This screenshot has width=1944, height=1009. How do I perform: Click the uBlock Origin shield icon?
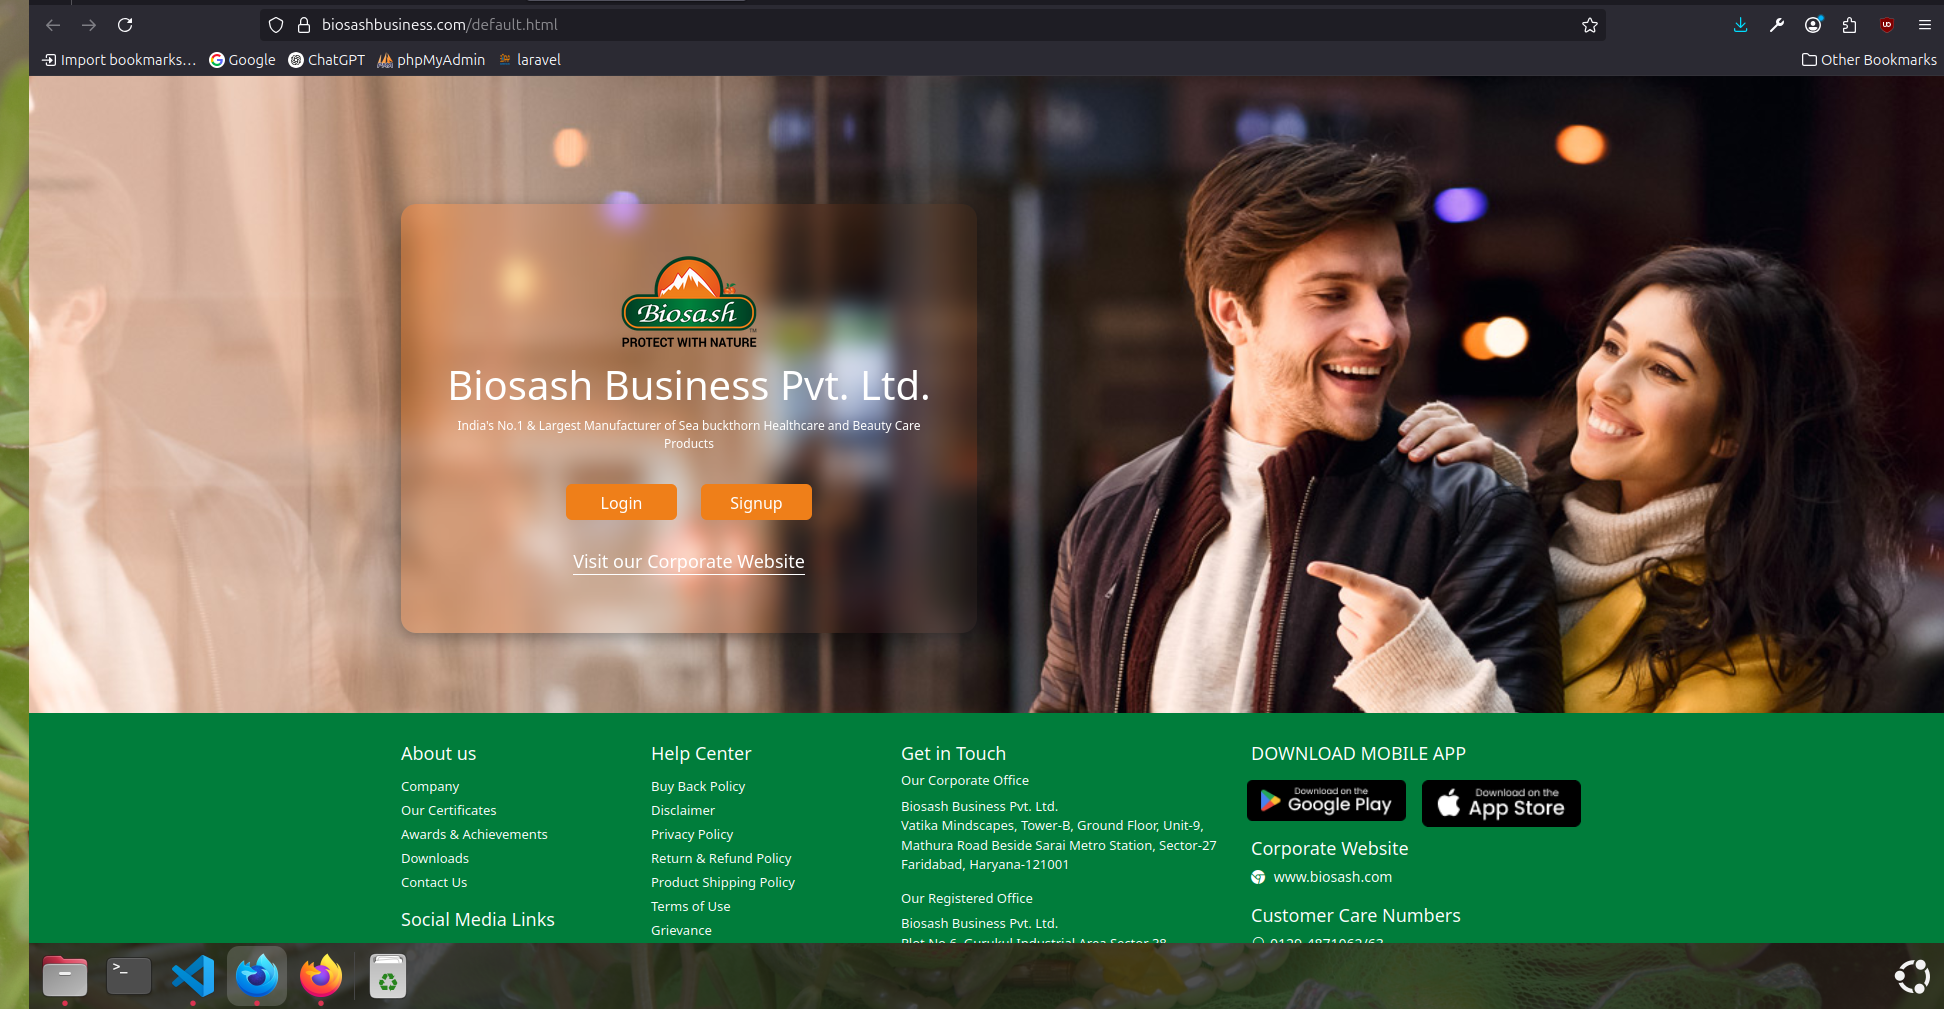pos(1886,25)
